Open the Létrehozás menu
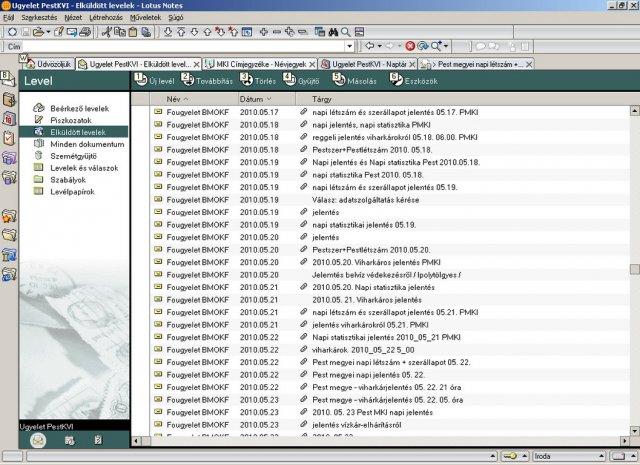640x465 pixels. coord(105,18)
